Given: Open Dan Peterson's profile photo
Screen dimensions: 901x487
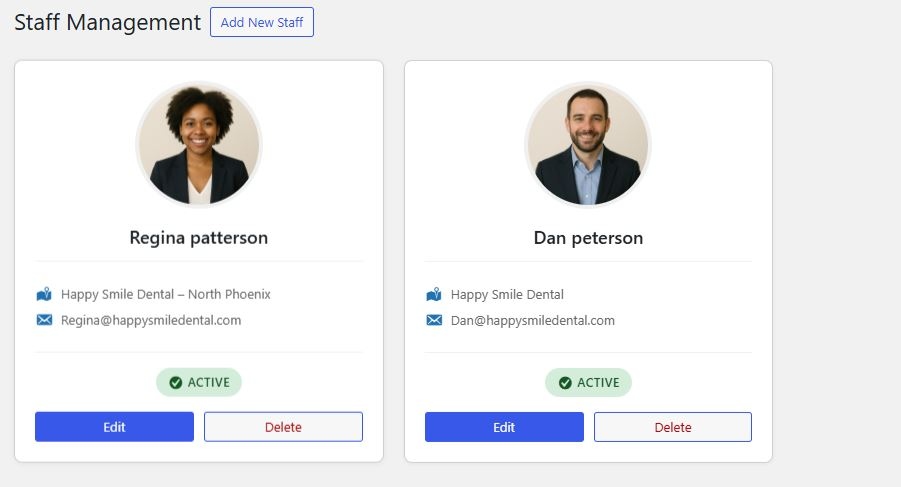Looking at the screenshot, I should pyautogui.click(x=588, y=144).
